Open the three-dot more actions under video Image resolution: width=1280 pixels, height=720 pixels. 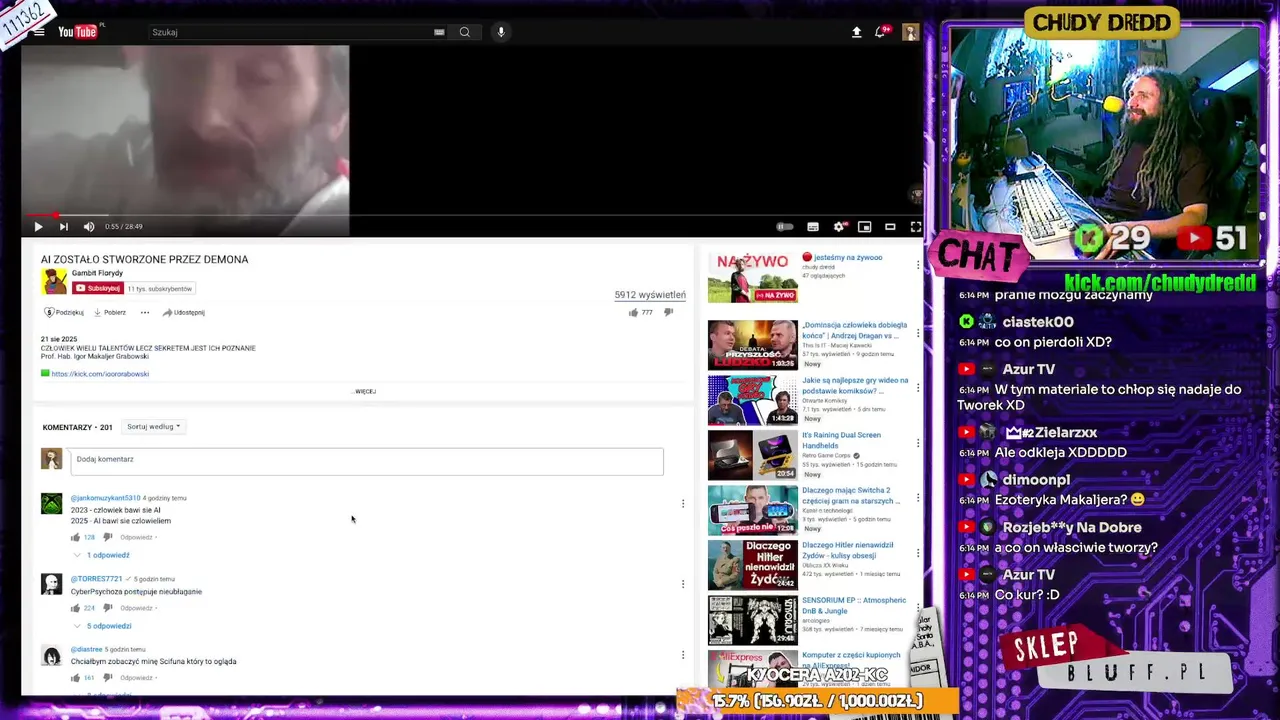tap(144, 312)
